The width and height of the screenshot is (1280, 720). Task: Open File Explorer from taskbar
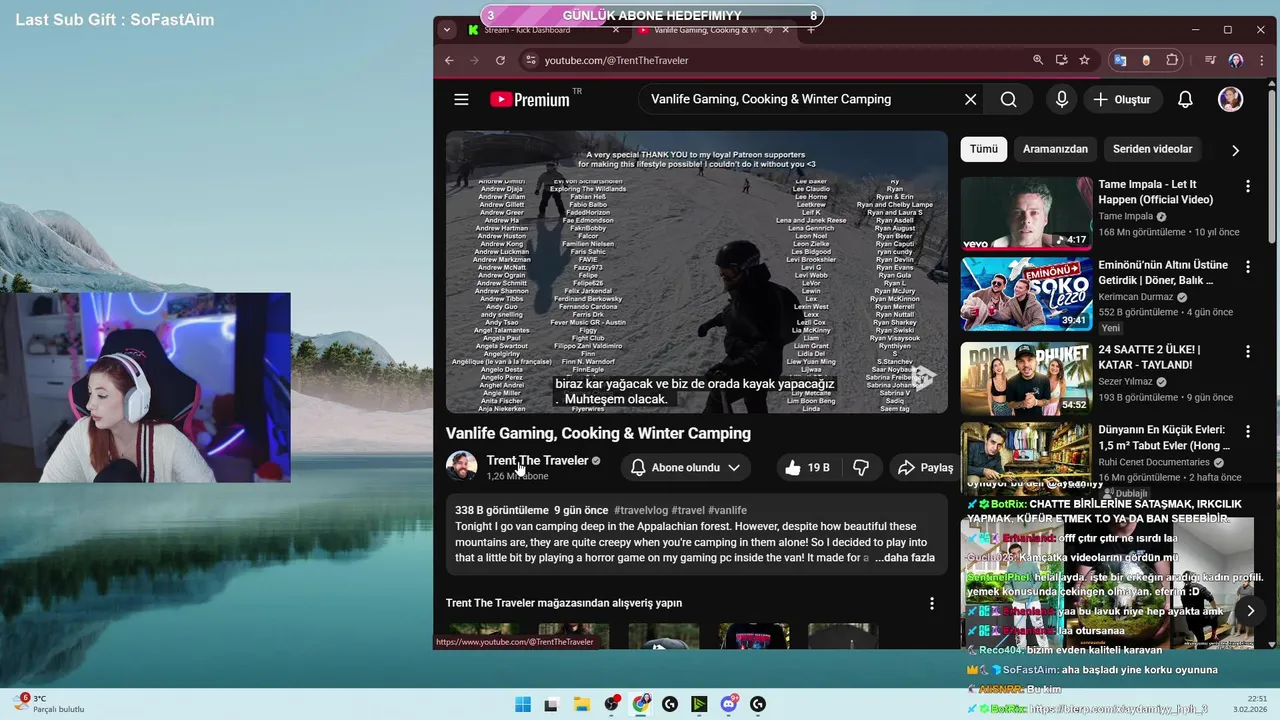581,704
